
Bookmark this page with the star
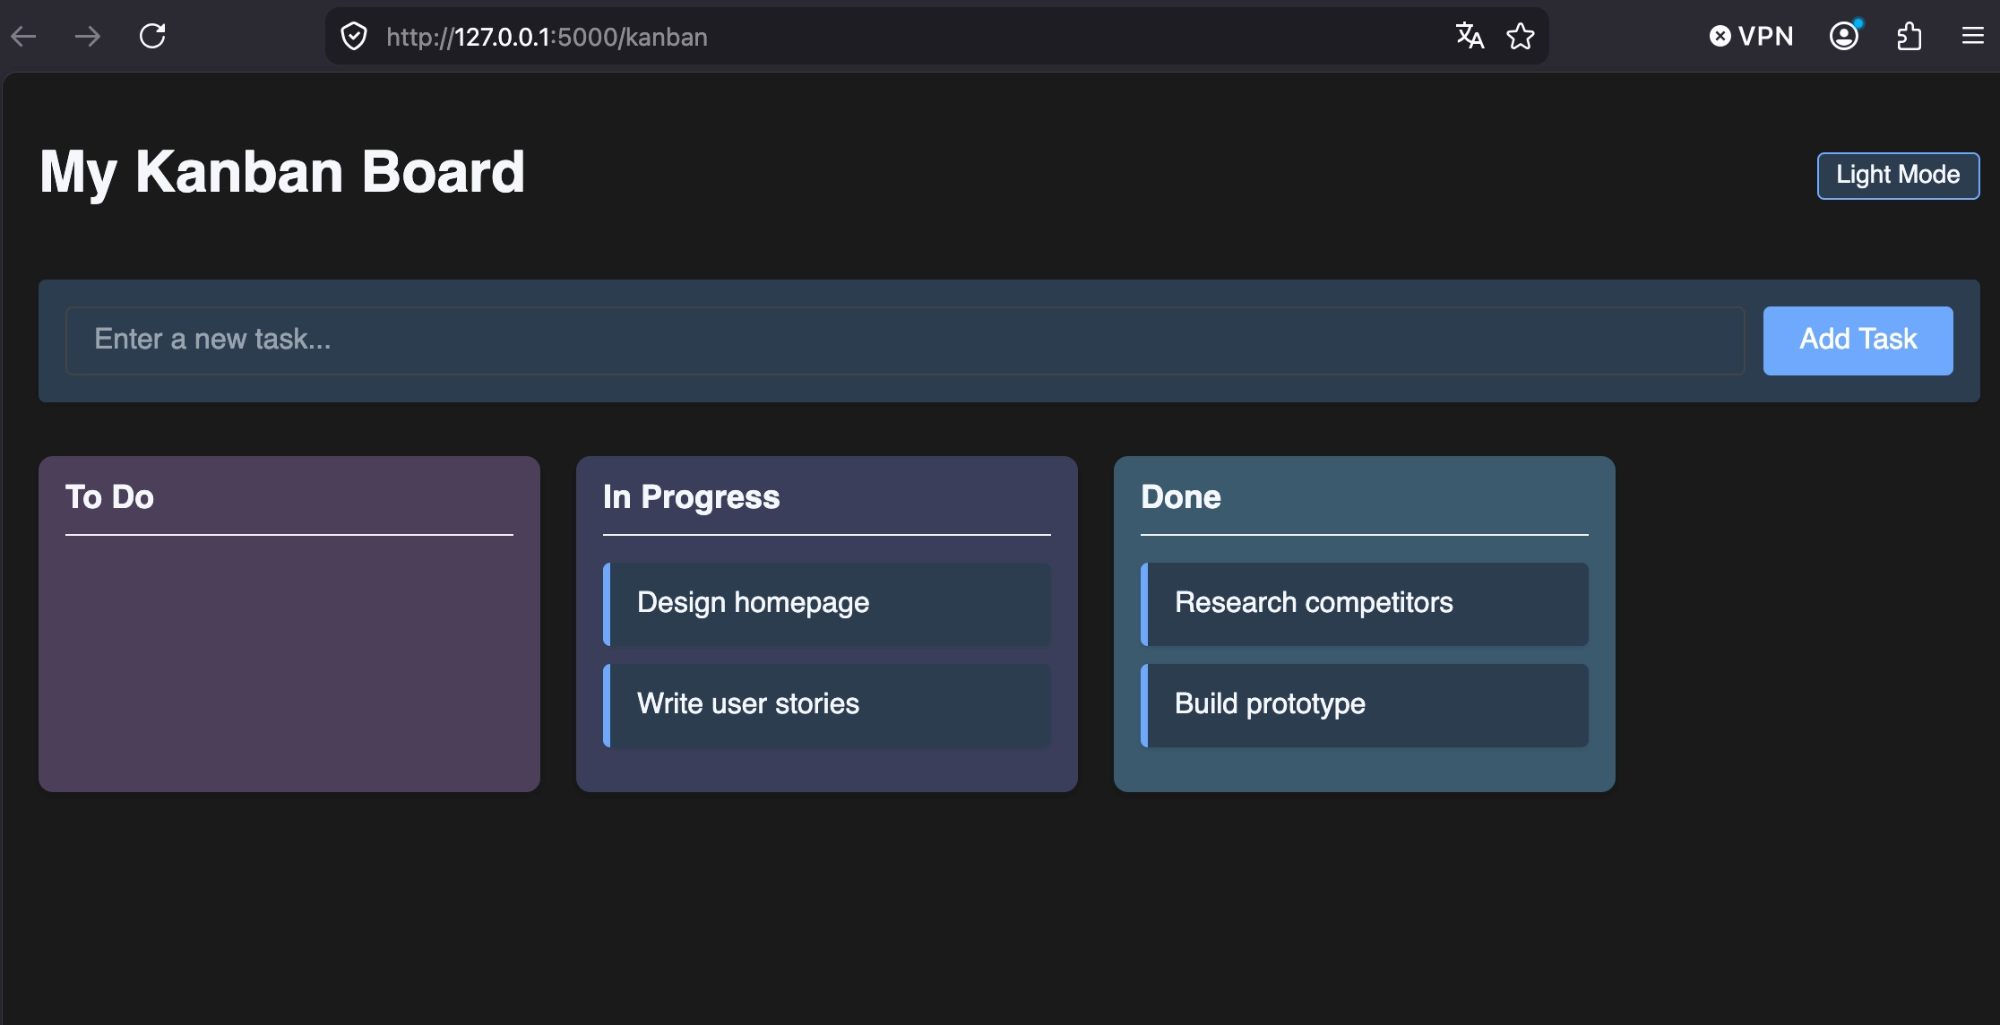1520,37
